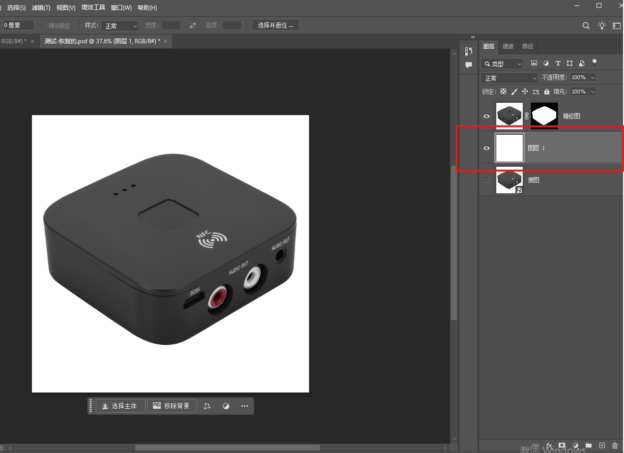Screen dimensions: 624x453
Task: Click the delete layer trash icon
Action: pos(614,444)
